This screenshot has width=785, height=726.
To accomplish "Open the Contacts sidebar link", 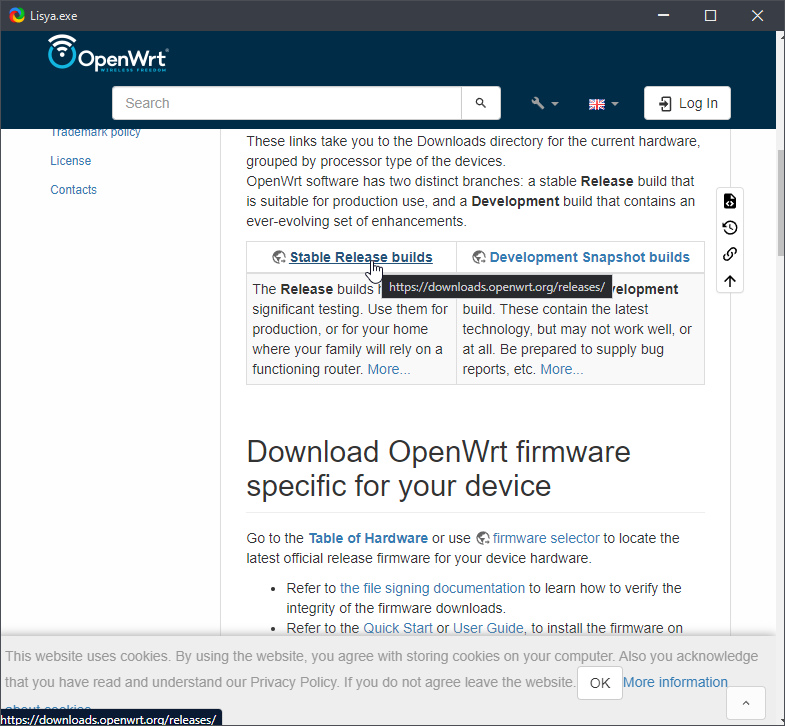I will (x=74, y=190).
